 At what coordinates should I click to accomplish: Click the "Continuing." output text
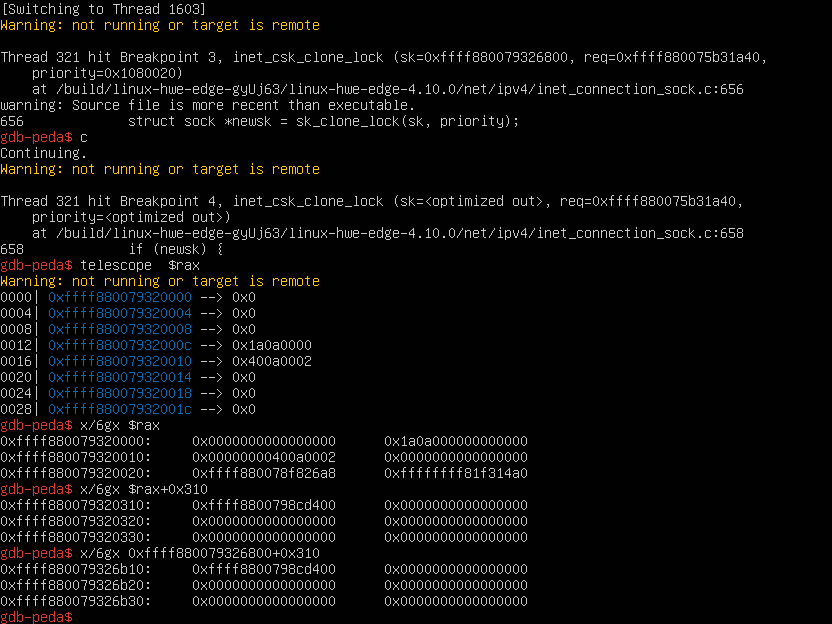(44, 153)
